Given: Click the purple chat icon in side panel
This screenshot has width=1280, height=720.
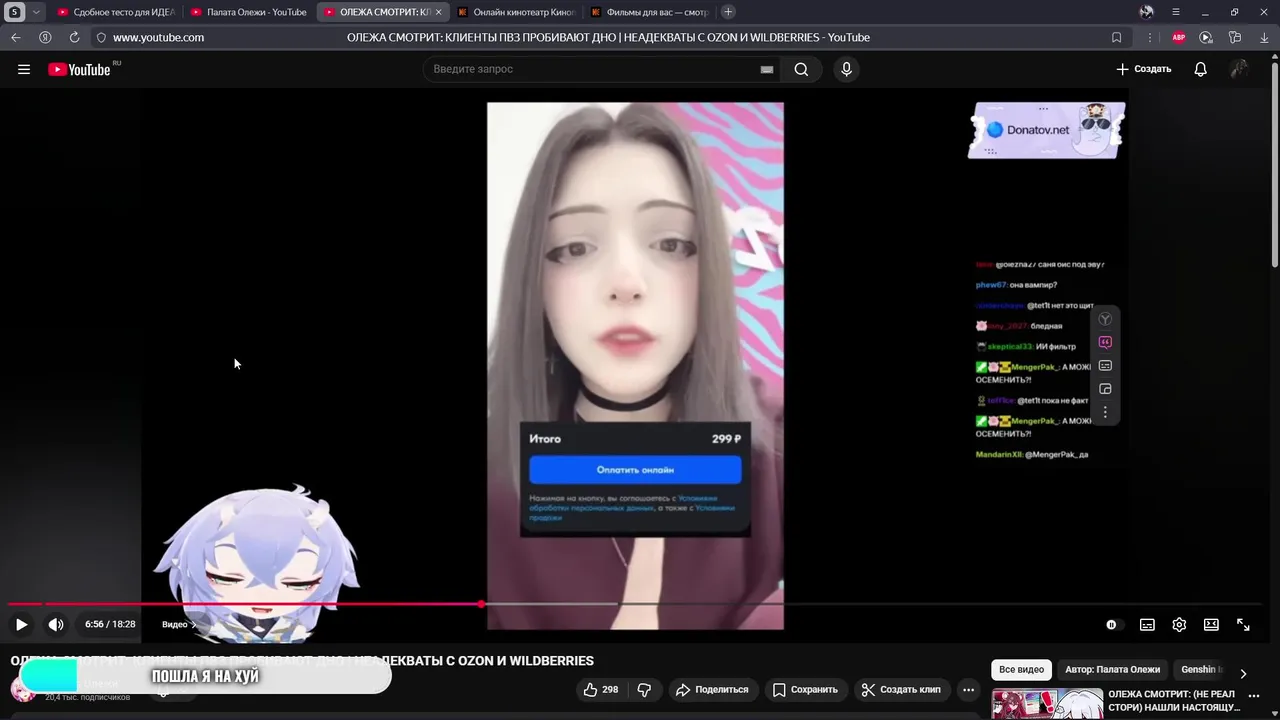Looking at the screenshot, I should [x=1105, y=342].
